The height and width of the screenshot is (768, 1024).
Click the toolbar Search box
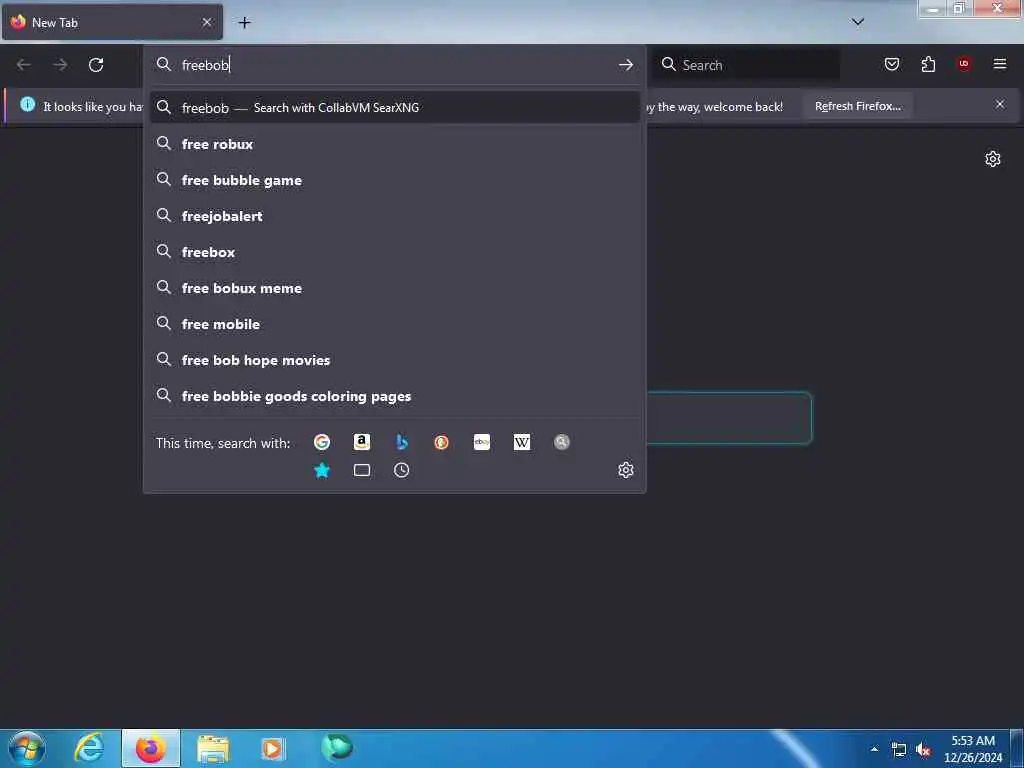click(746, 65)
